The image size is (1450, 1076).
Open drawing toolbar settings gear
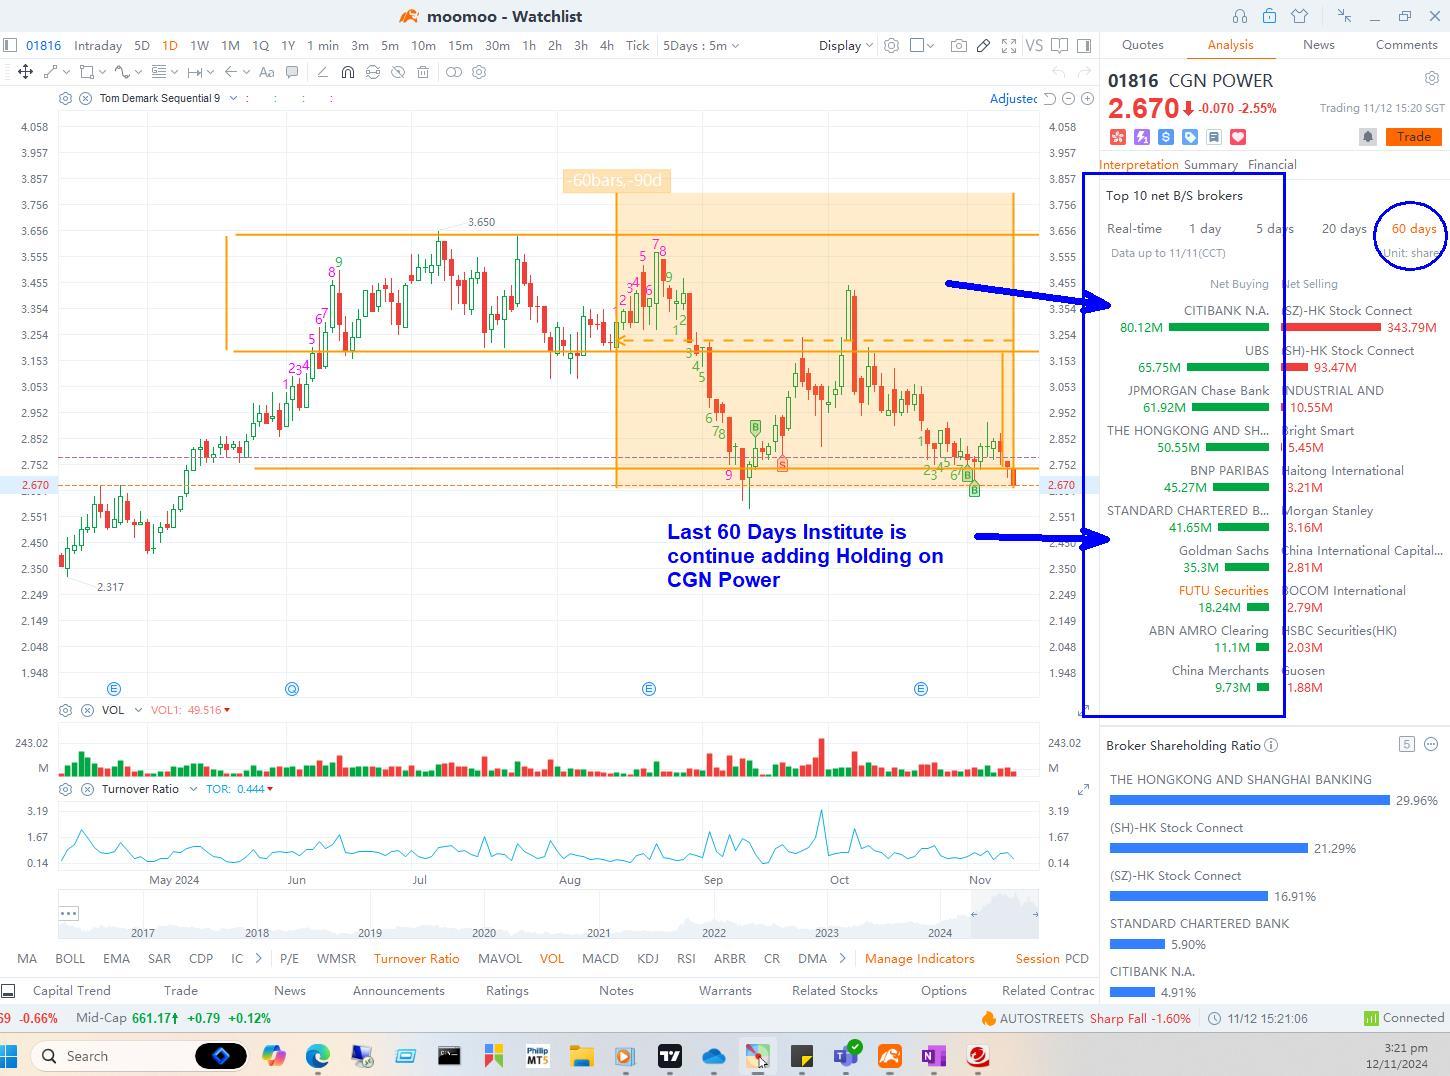point(479,72)
